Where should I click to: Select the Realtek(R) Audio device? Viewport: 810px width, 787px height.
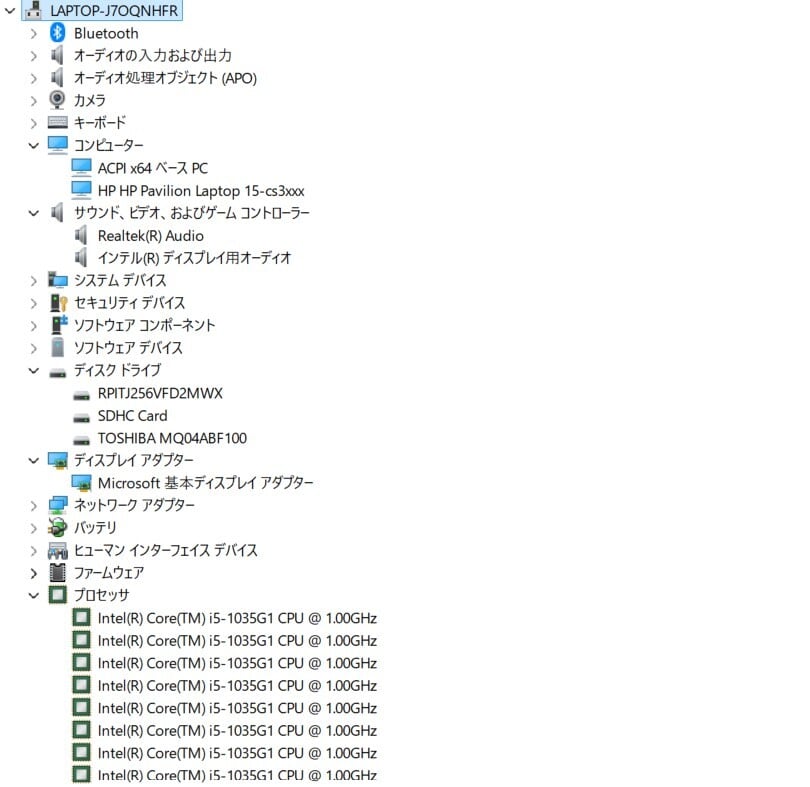click(x=151, y=236)
